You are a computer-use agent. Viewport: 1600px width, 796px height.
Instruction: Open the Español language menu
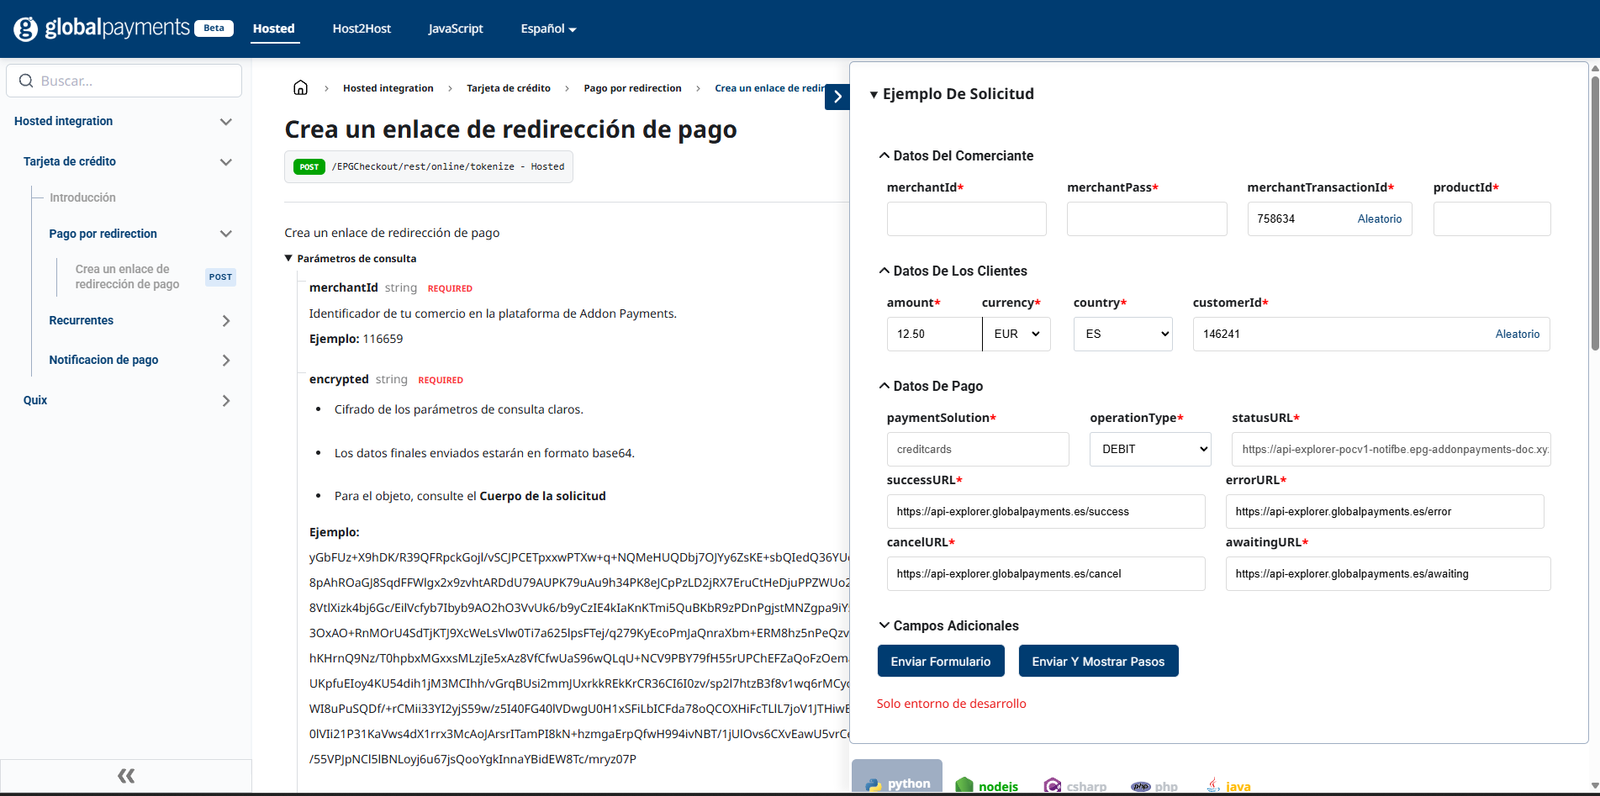(x=548, y=29)
